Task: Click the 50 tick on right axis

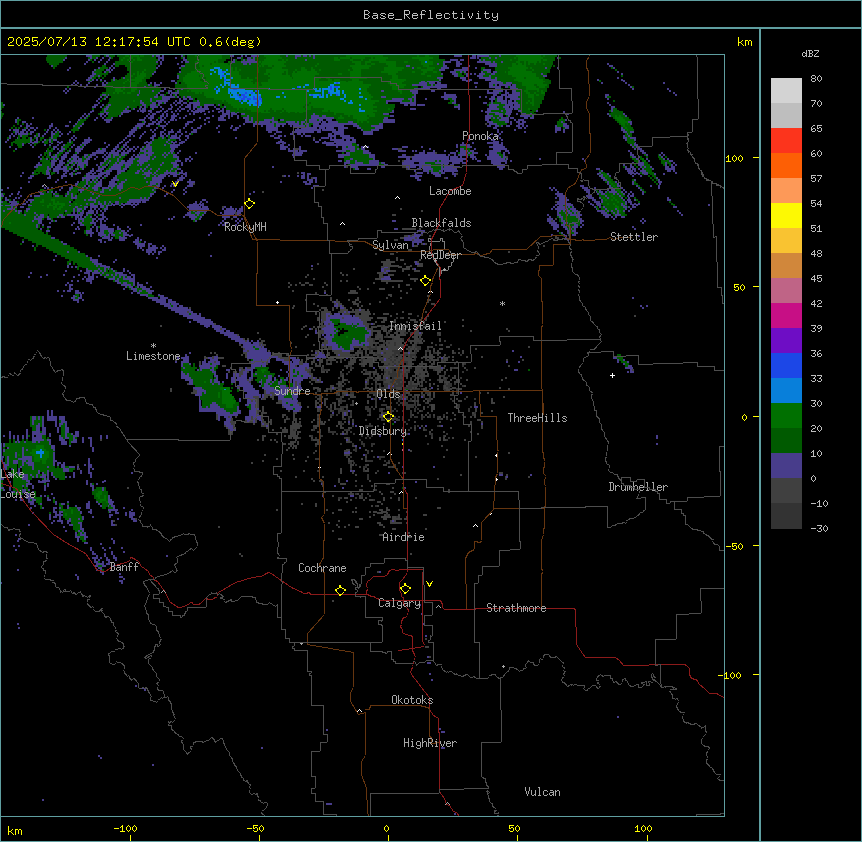Action: [x=739, y=287]
